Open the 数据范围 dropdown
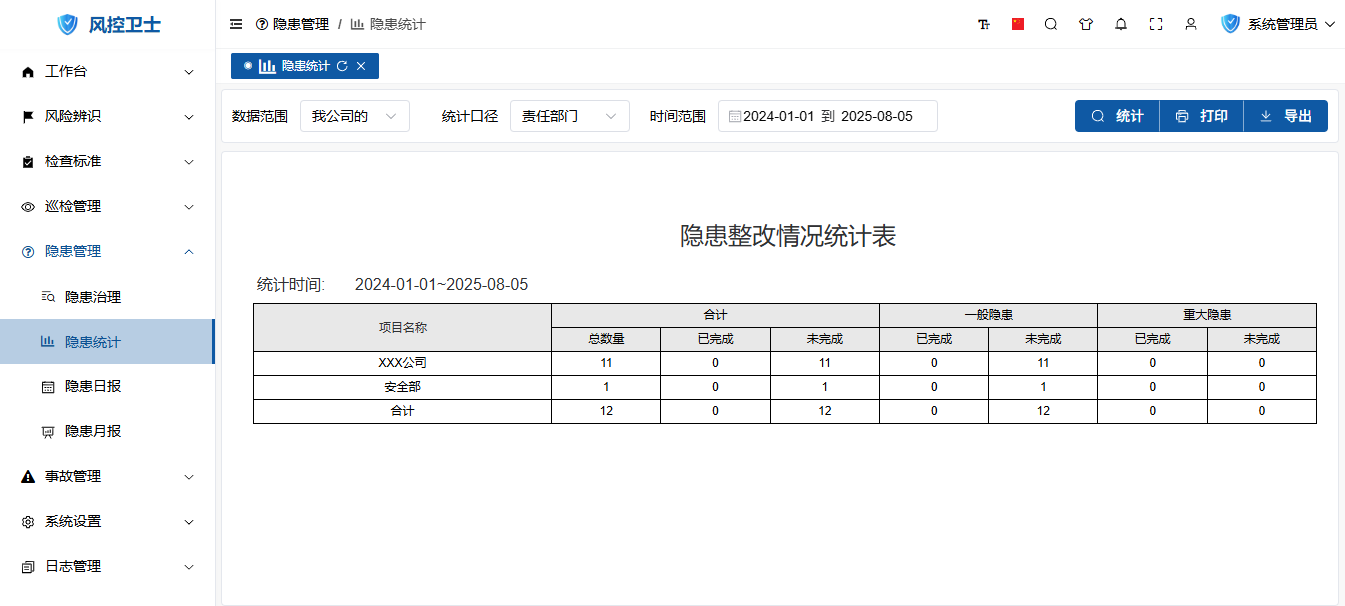The width and height of the screenshot is (1345, 606). pyautogui.click(x=354, y=116)
